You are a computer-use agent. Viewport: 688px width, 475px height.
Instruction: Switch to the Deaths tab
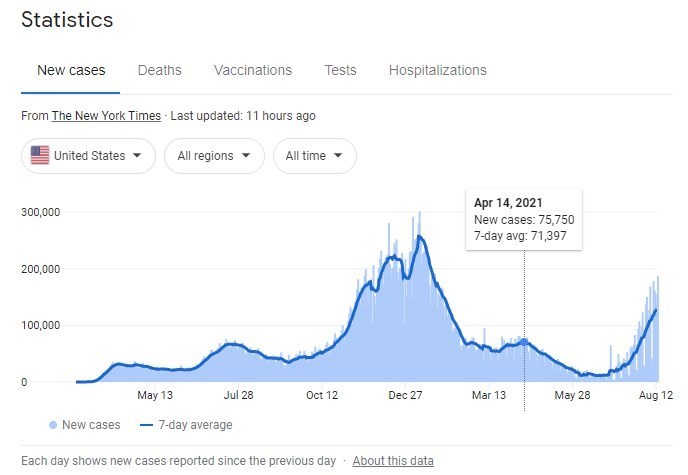tap(159, 70)
